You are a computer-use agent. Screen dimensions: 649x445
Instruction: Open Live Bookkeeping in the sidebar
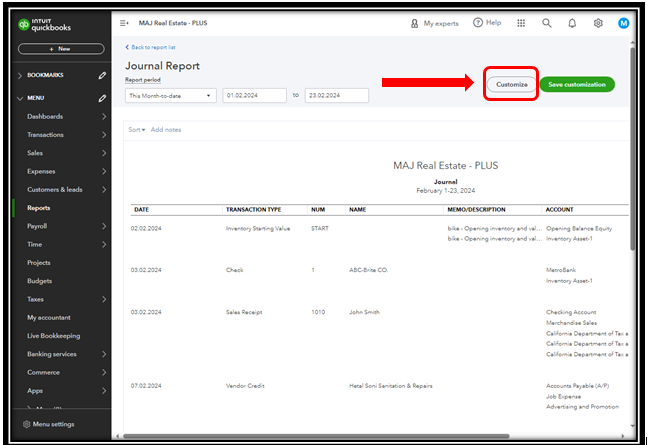pyautogui.click(x=53, y=336)
